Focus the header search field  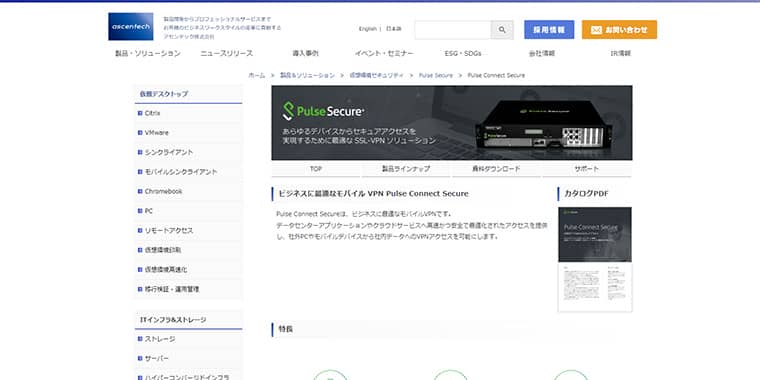click(x=453, y=30)
